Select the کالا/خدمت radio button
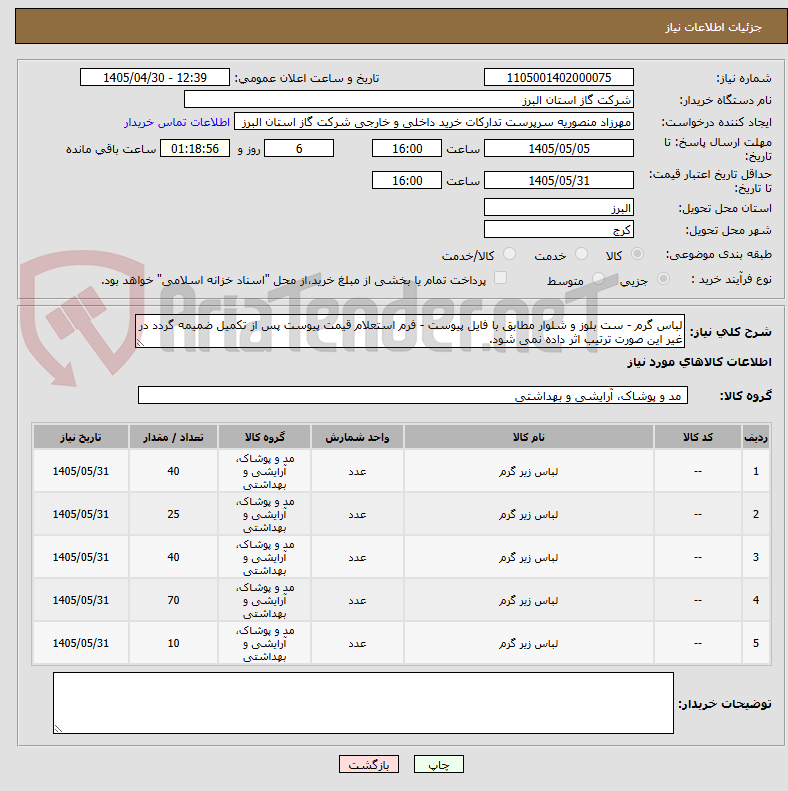The image size is (788, 791). tap(510, 254)
